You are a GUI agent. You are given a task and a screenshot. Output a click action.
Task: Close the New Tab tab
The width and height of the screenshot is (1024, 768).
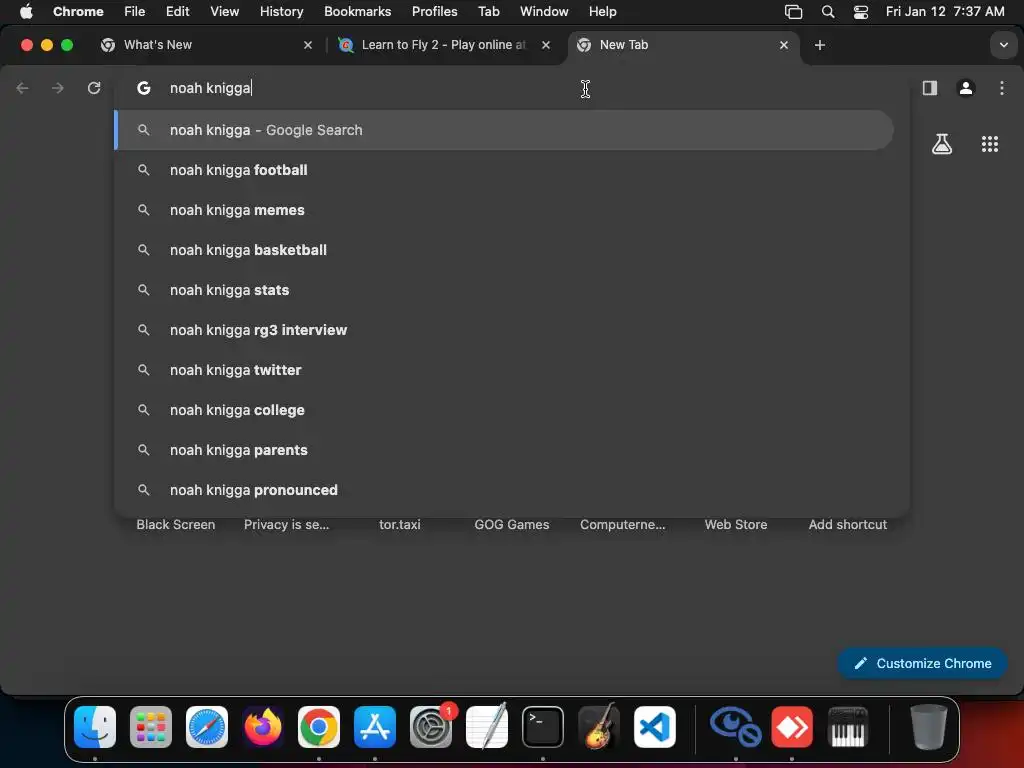[x=784, y=45]
